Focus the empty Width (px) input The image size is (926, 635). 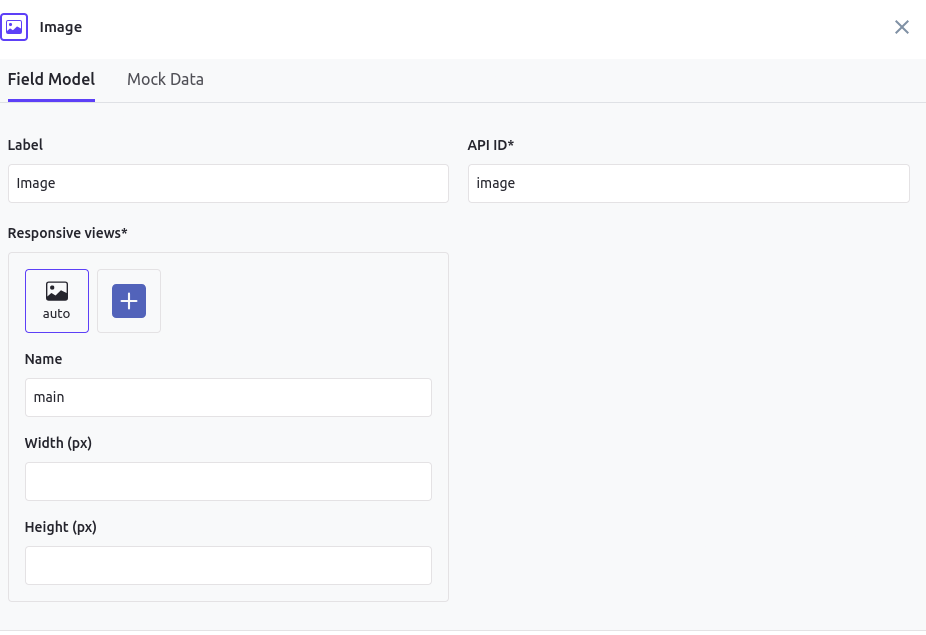tap(228, 481)
